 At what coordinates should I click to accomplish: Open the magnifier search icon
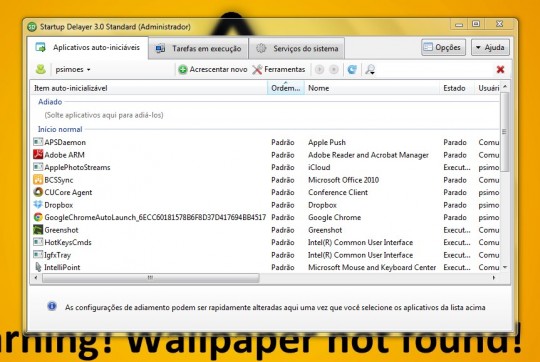(370, 70)
